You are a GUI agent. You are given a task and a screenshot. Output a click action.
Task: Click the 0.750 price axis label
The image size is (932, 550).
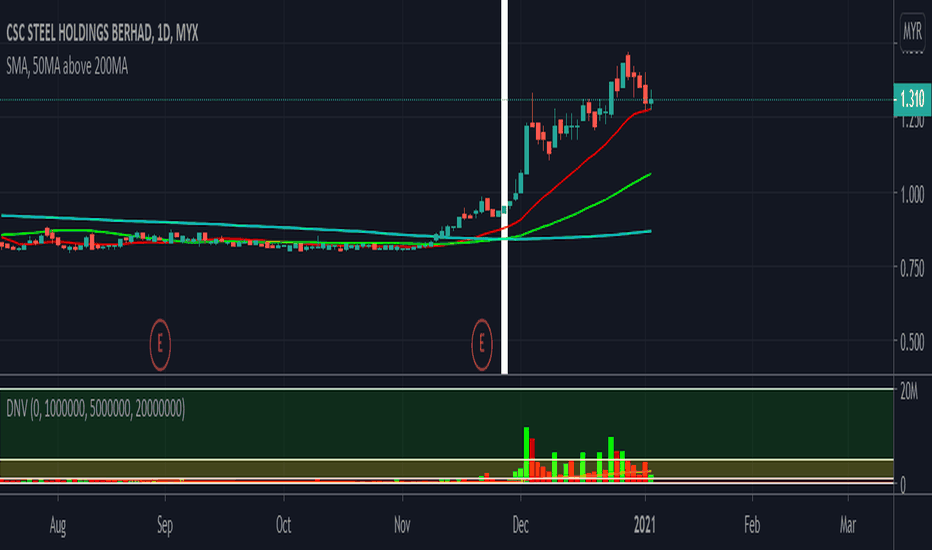912,268
